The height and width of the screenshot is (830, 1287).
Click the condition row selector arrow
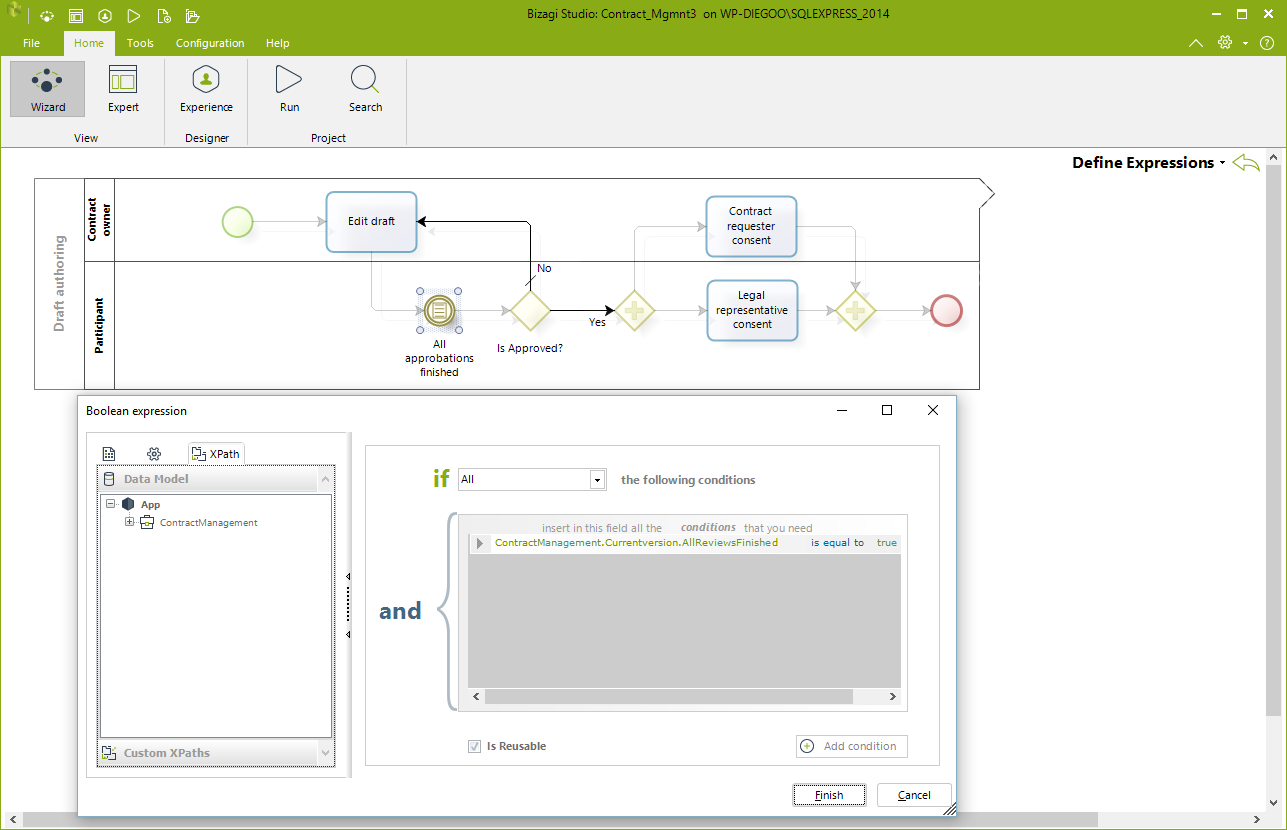[x=480, y=543]
